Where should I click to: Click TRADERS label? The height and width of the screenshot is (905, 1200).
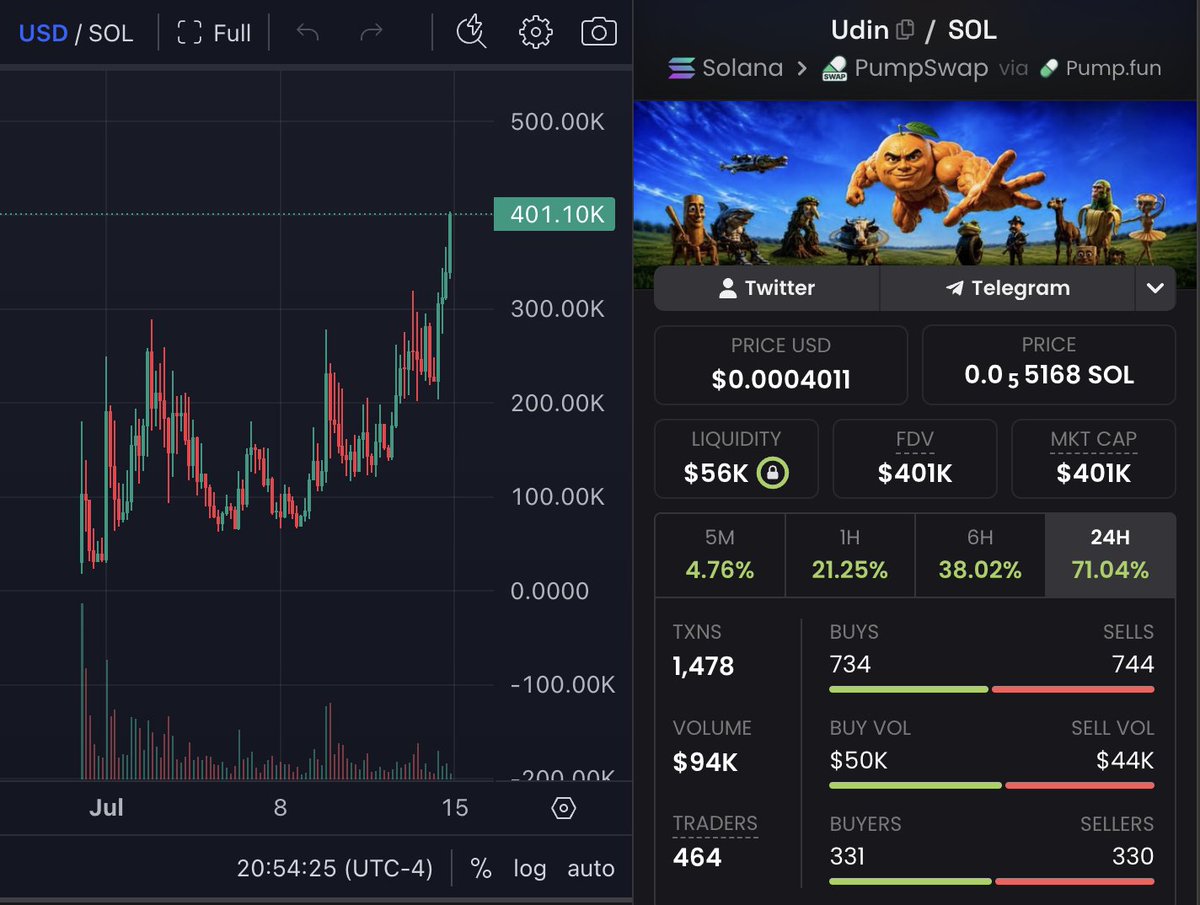tap(715, 824)
